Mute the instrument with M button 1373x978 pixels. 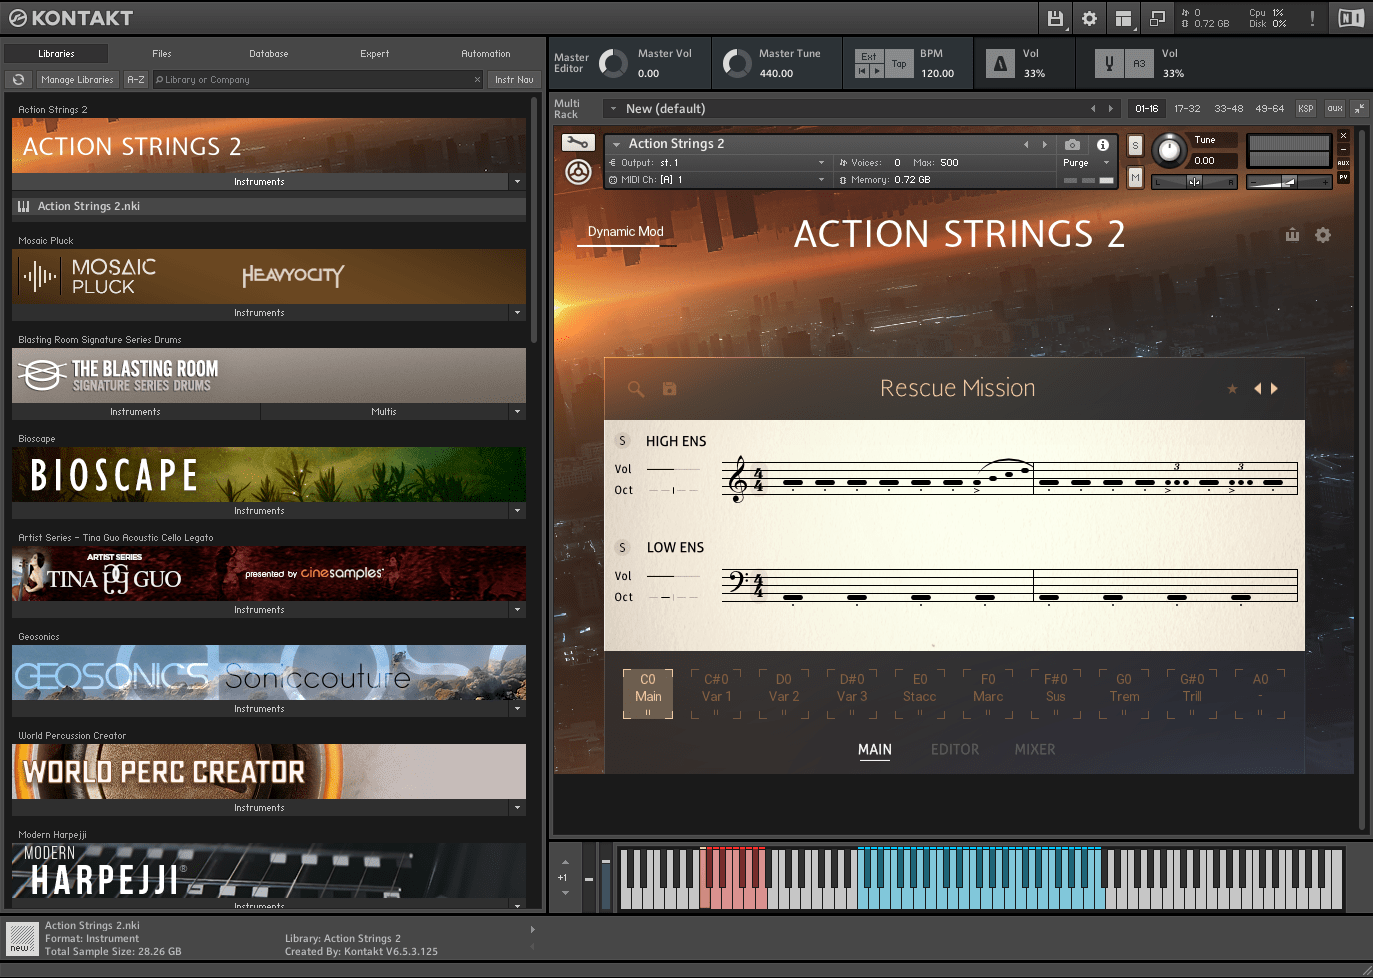pos(1135,177)
